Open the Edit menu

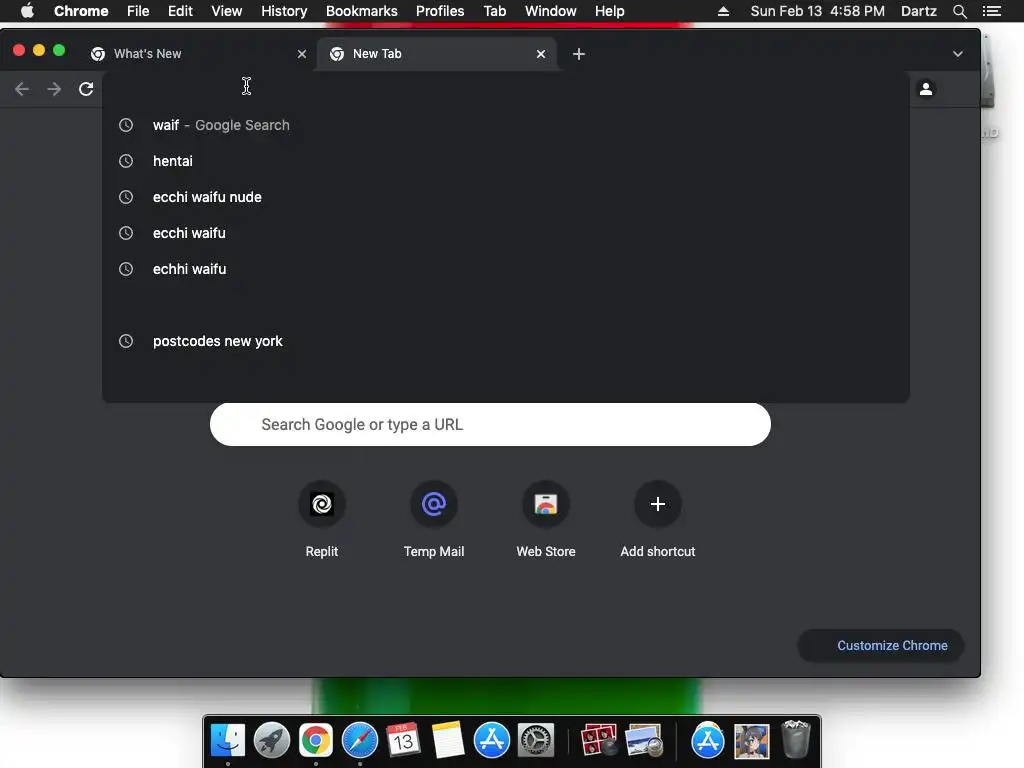(180, 11)
